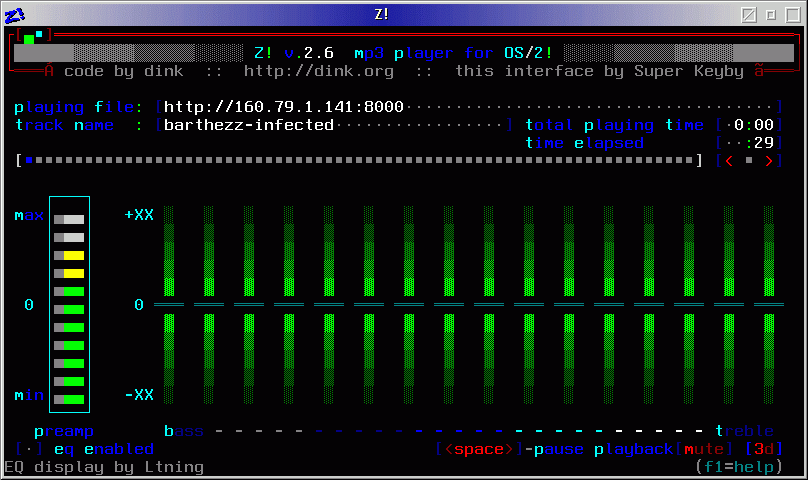808x480 pixels.
Task: Click the EQ display by Ltning text
Action: (x=104, y=467)
